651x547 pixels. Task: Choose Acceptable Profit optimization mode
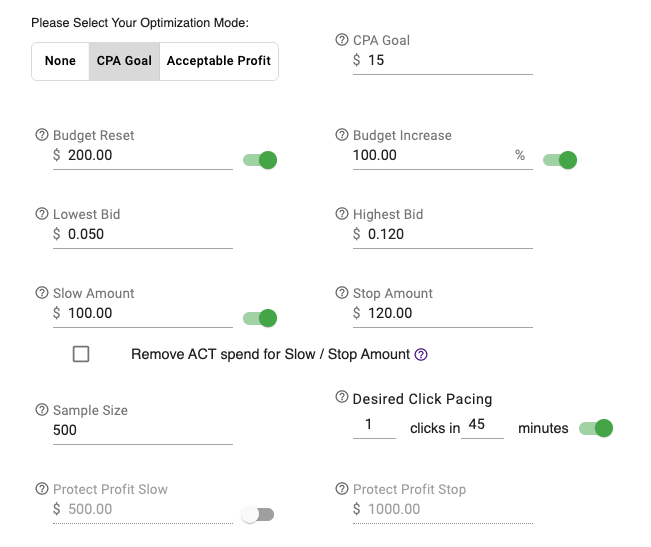click(x=219, y=61)
